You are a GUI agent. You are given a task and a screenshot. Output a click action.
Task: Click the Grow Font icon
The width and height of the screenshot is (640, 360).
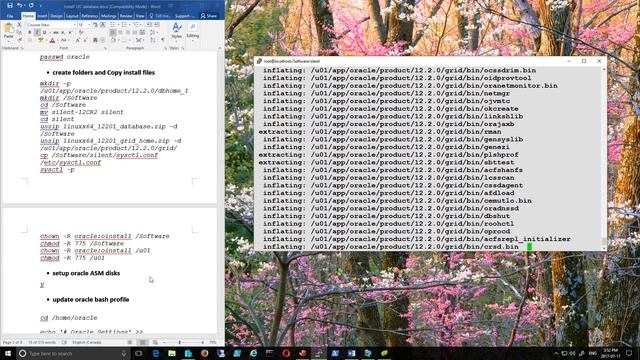[78, 40]
